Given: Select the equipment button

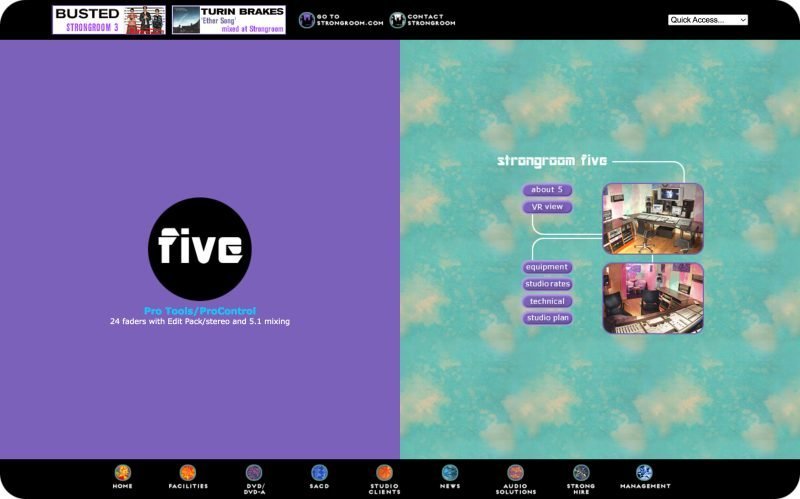Looking at the screenshot, I should pyautogui.click(x=547, y=267).
